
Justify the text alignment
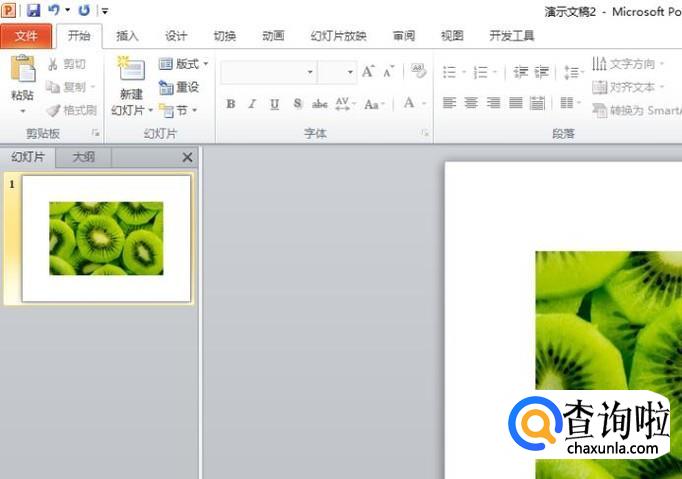(x=515, y=103)
